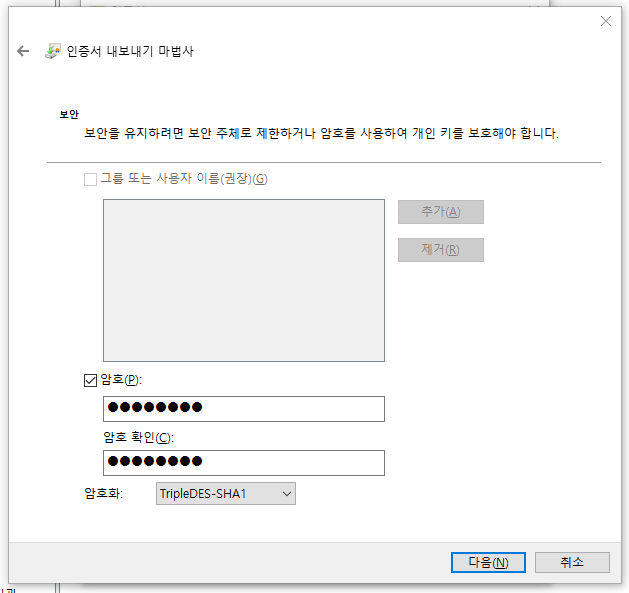Viewport: 629px width, 593px height.
Task: Cancel the wizard with 취소
Action: click(571, 562)
